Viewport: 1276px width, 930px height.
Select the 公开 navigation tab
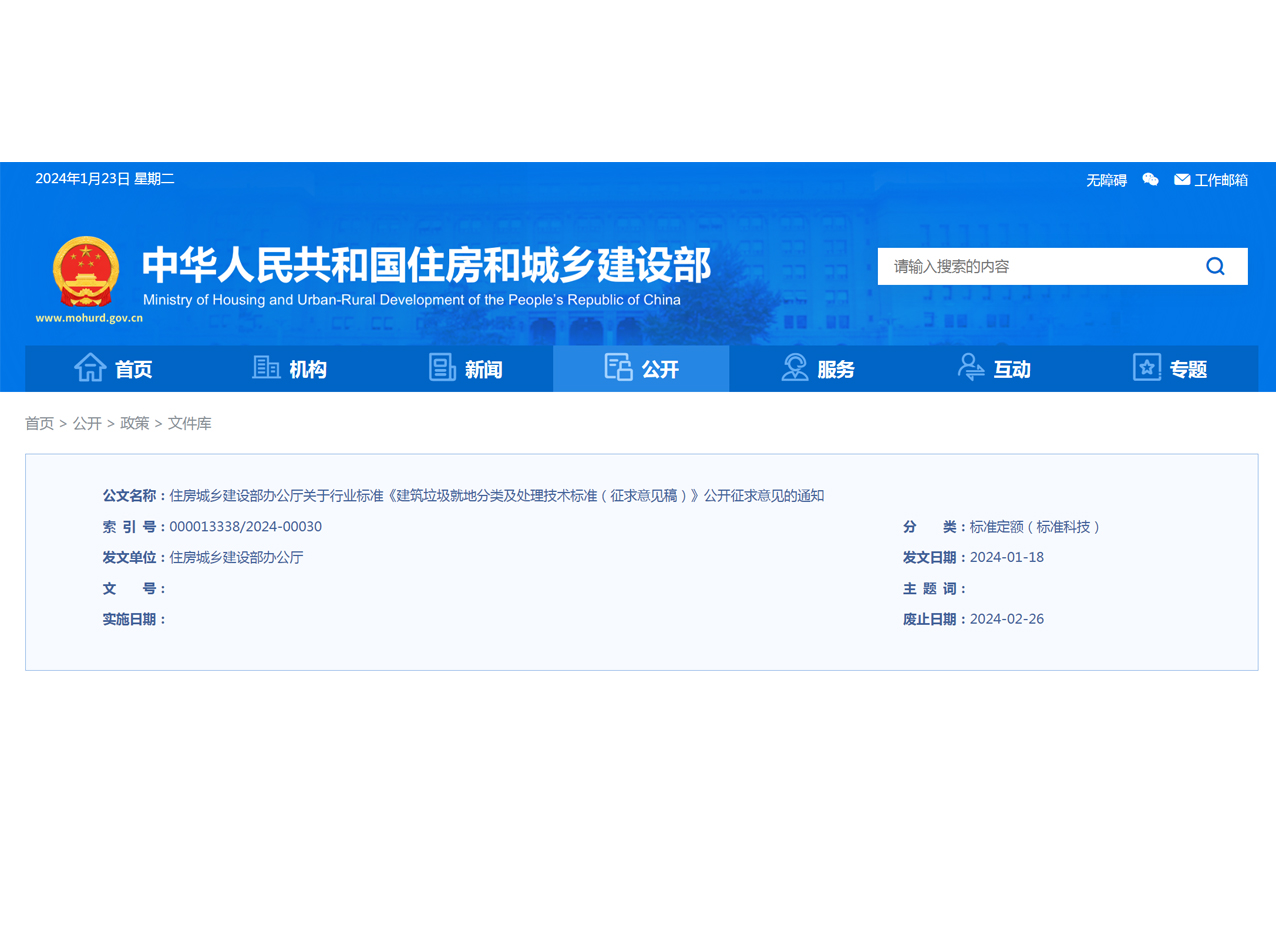click(x=641, y=369)
